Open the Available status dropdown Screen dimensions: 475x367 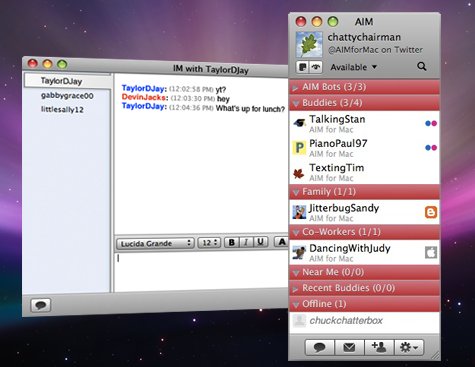click(353, 67)
